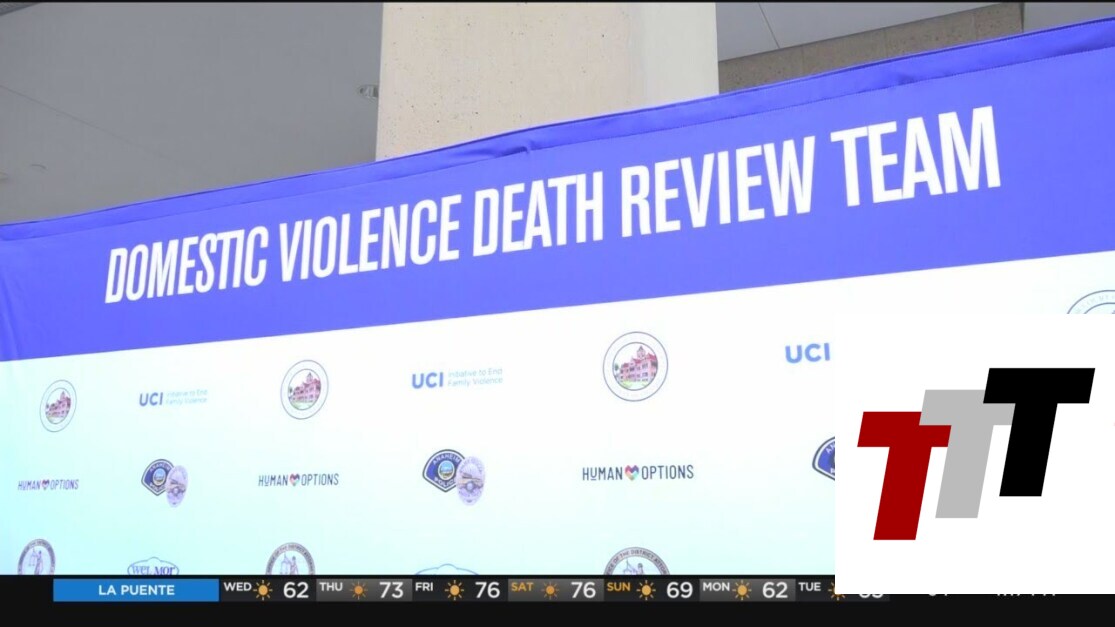The width and height of the screenshot is (1115, 627).
Task: Click Thursday's 73 degree temperature
Action: (392, 590)
